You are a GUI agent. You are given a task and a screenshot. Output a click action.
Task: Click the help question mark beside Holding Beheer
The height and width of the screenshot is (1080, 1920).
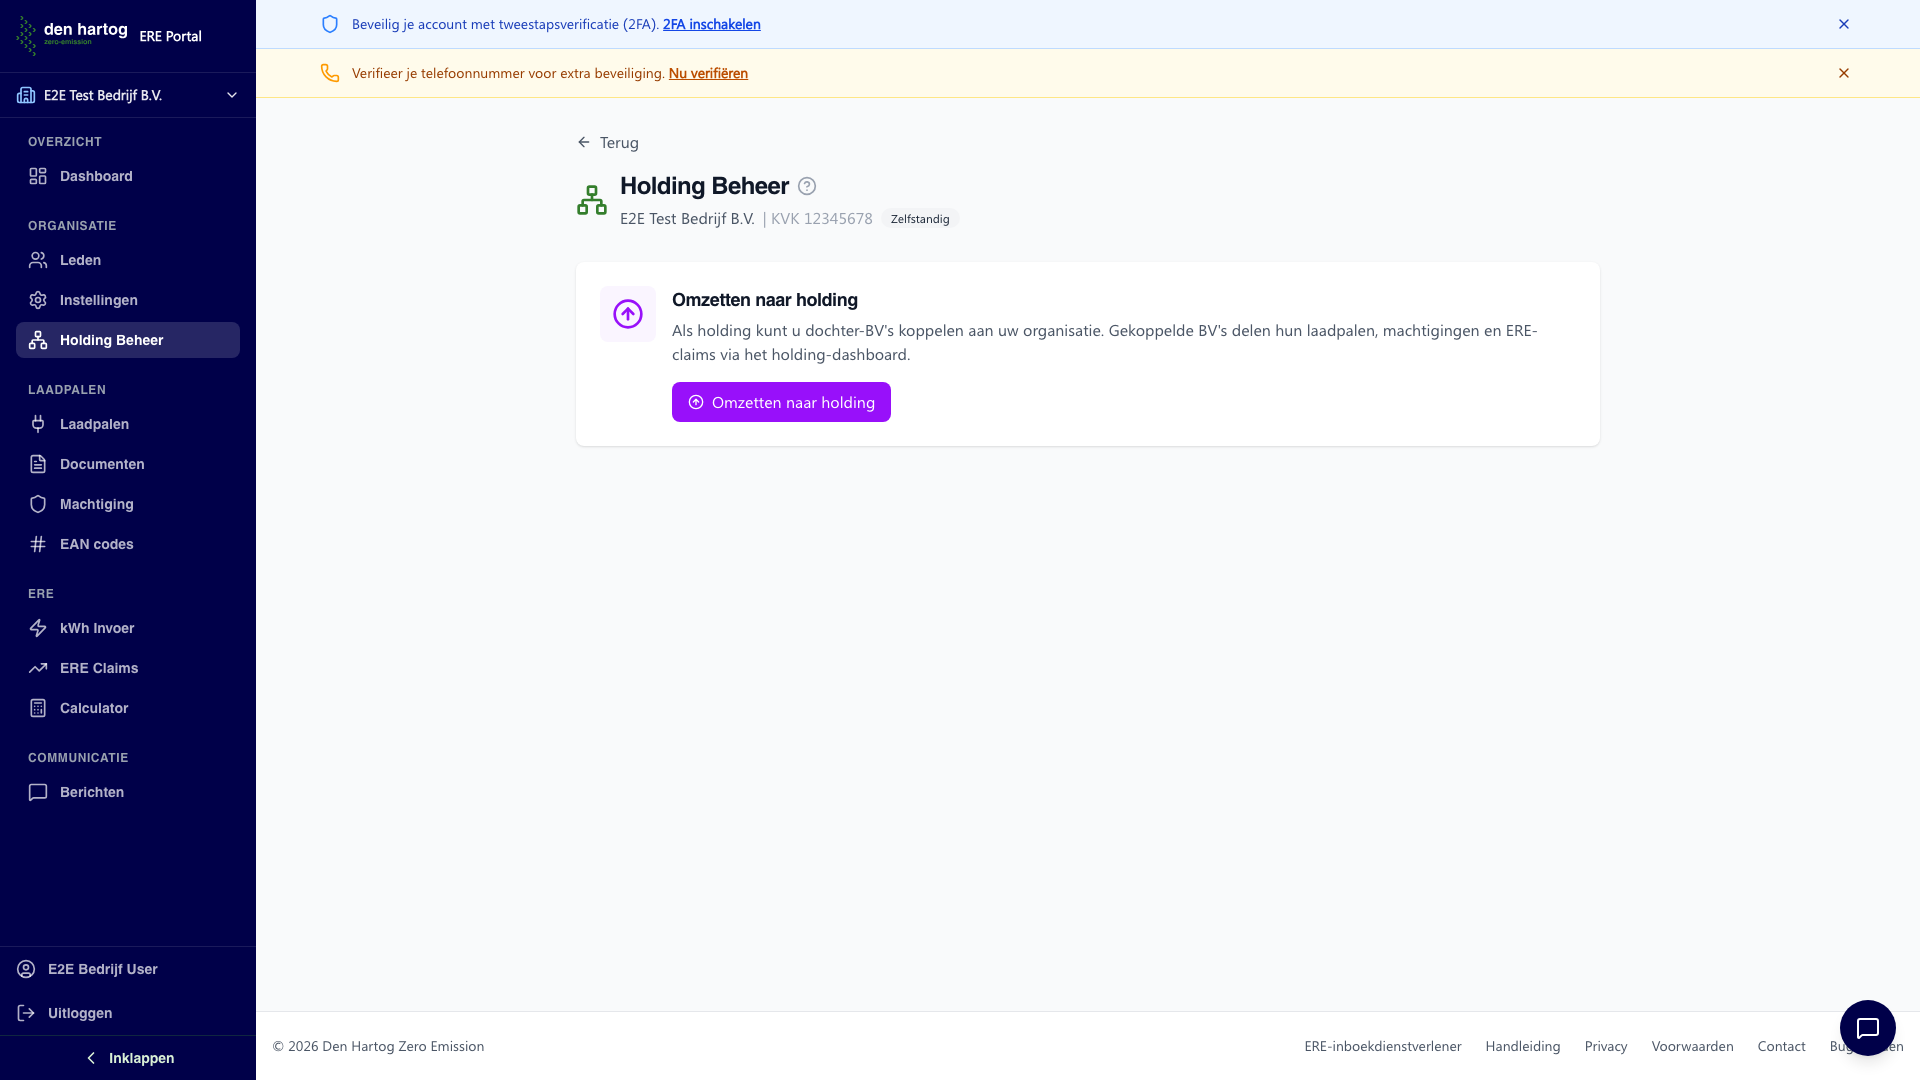coord(807,186)
